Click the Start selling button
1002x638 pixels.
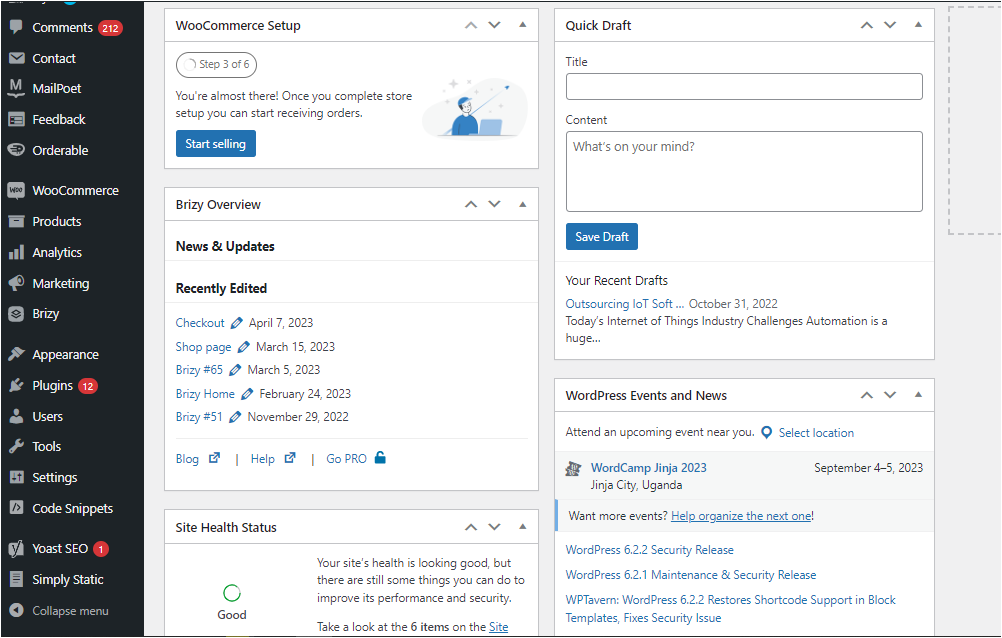point(216,144)
